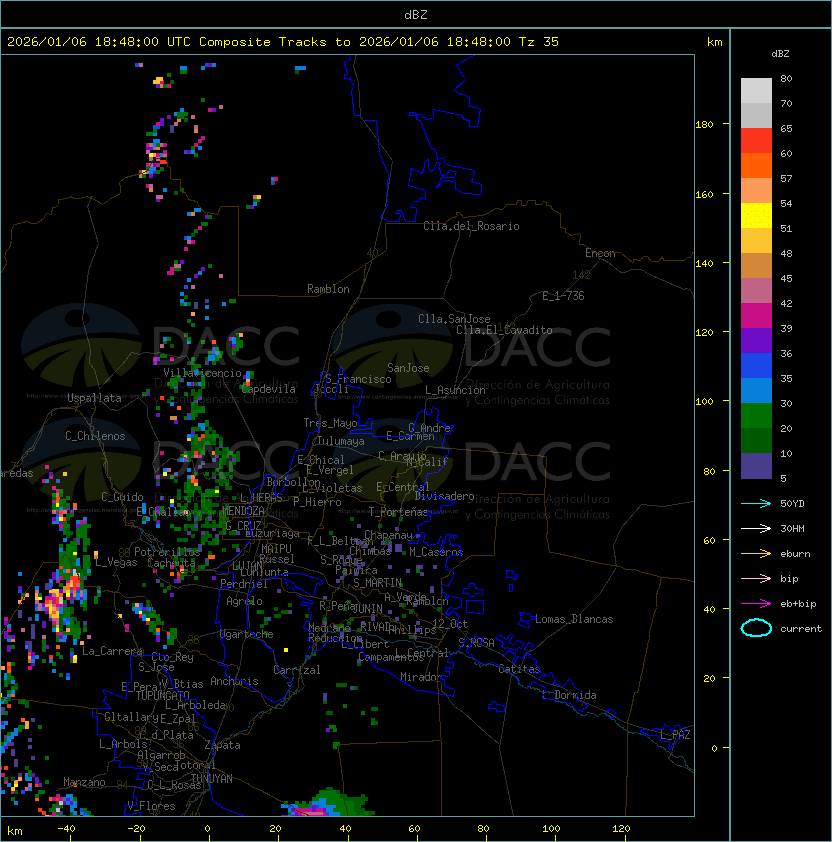The width and height of the screenshot is (832, 842).
Task: Click the 'Encon' map label
Action: 600,253
